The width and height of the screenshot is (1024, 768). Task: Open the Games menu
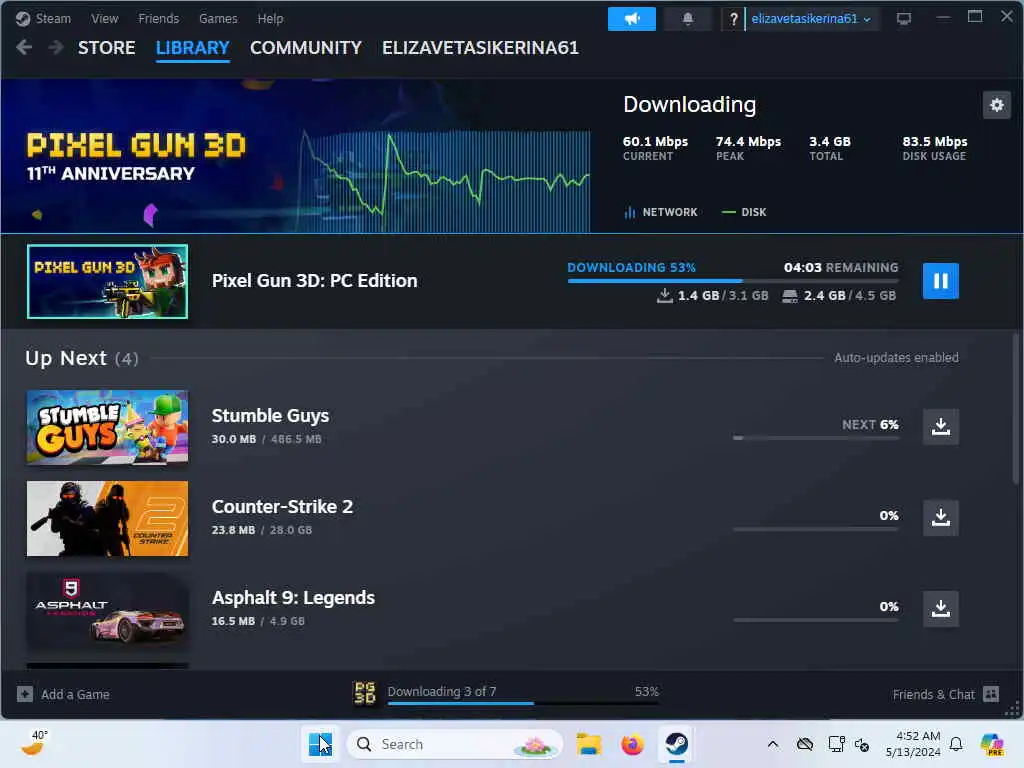(x=218, y=19)
